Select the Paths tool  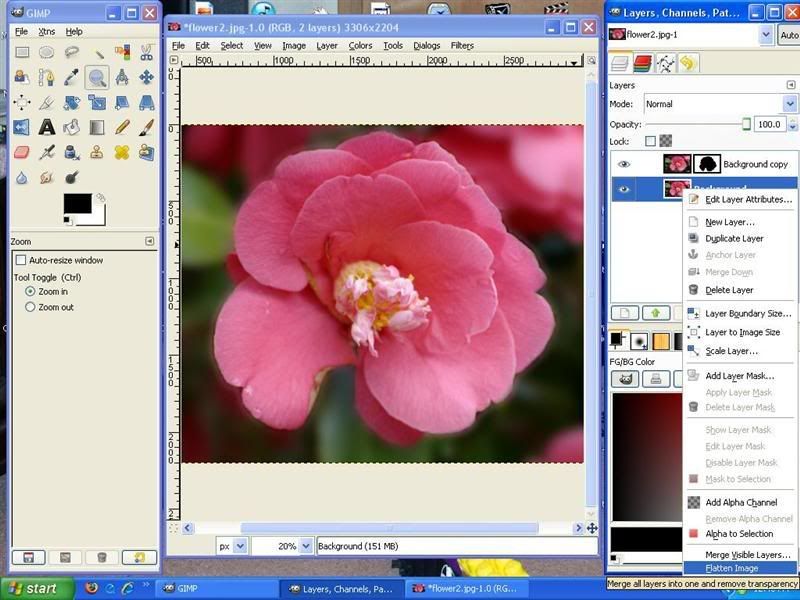click(x=46, y=77)
